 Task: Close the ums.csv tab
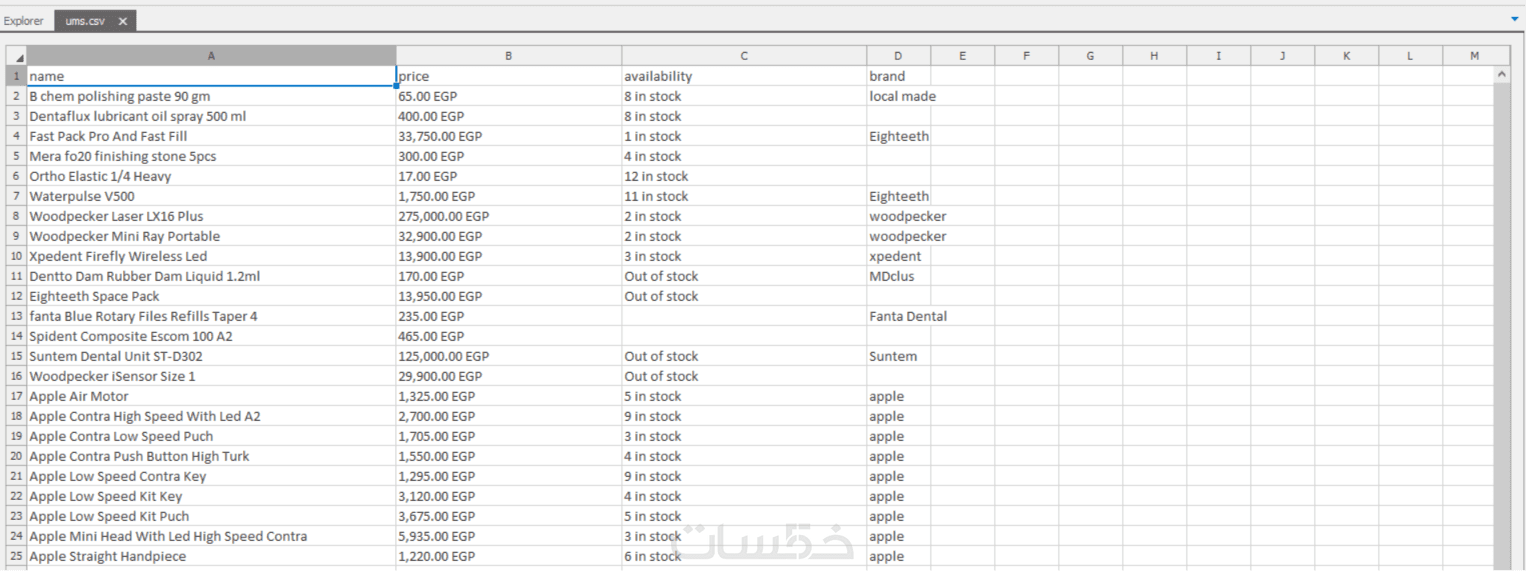[122, 21]
